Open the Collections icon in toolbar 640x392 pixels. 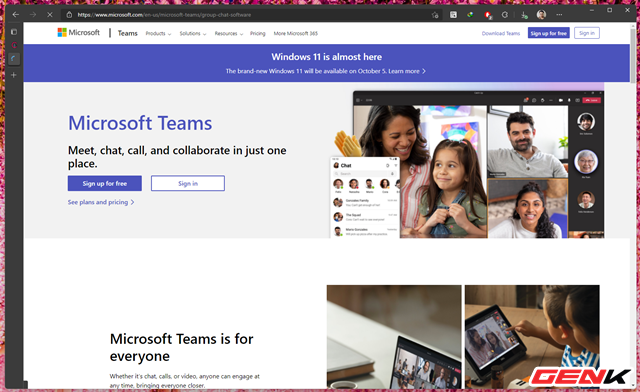pyautogui.click(x=453, y=15)
